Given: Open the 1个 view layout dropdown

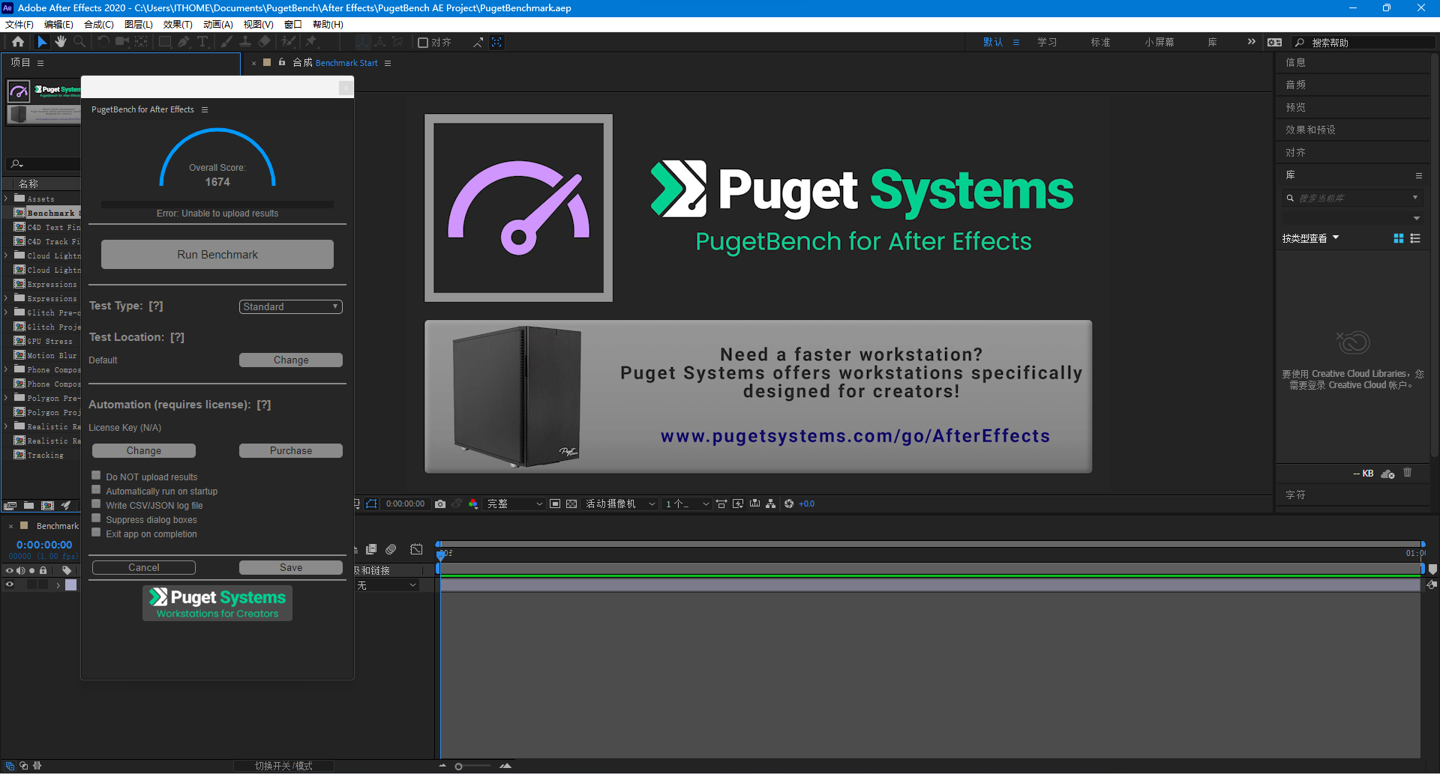Looking at the screenshot, I should click(x=687, y=504).
